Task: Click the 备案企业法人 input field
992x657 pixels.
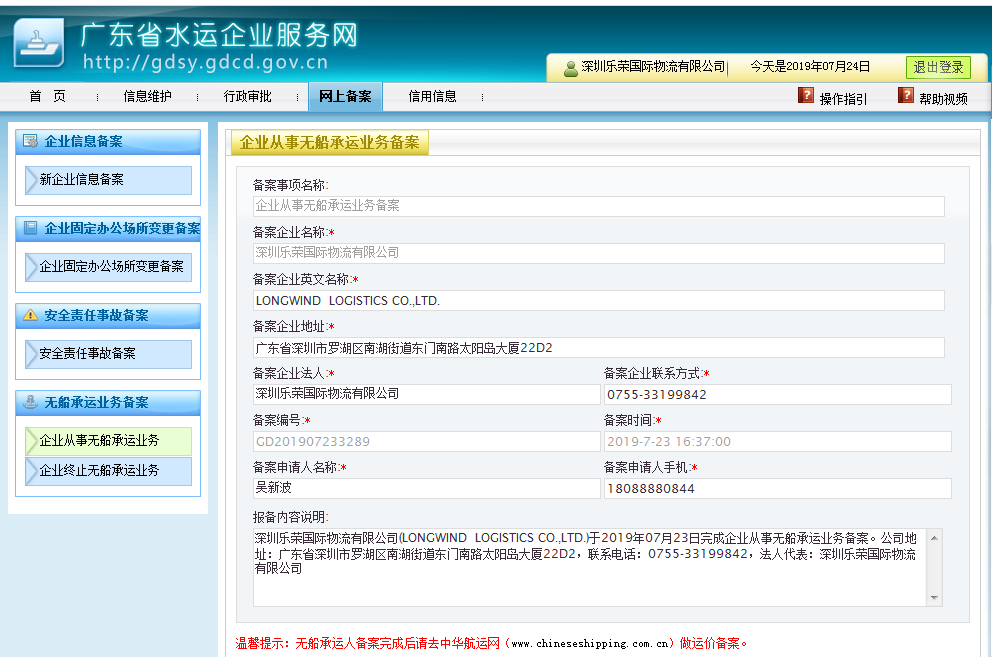Action: tap(426, 394)
